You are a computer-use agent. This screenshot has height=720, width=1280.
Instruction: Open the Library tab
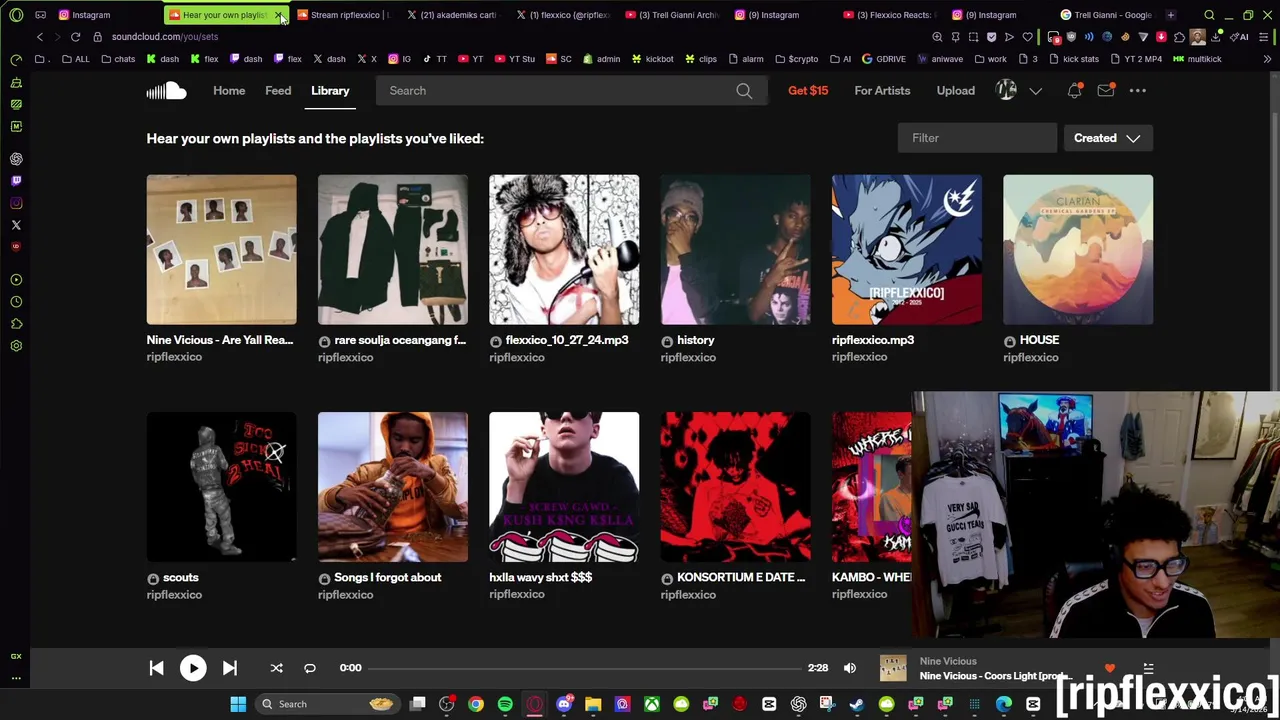330,91
